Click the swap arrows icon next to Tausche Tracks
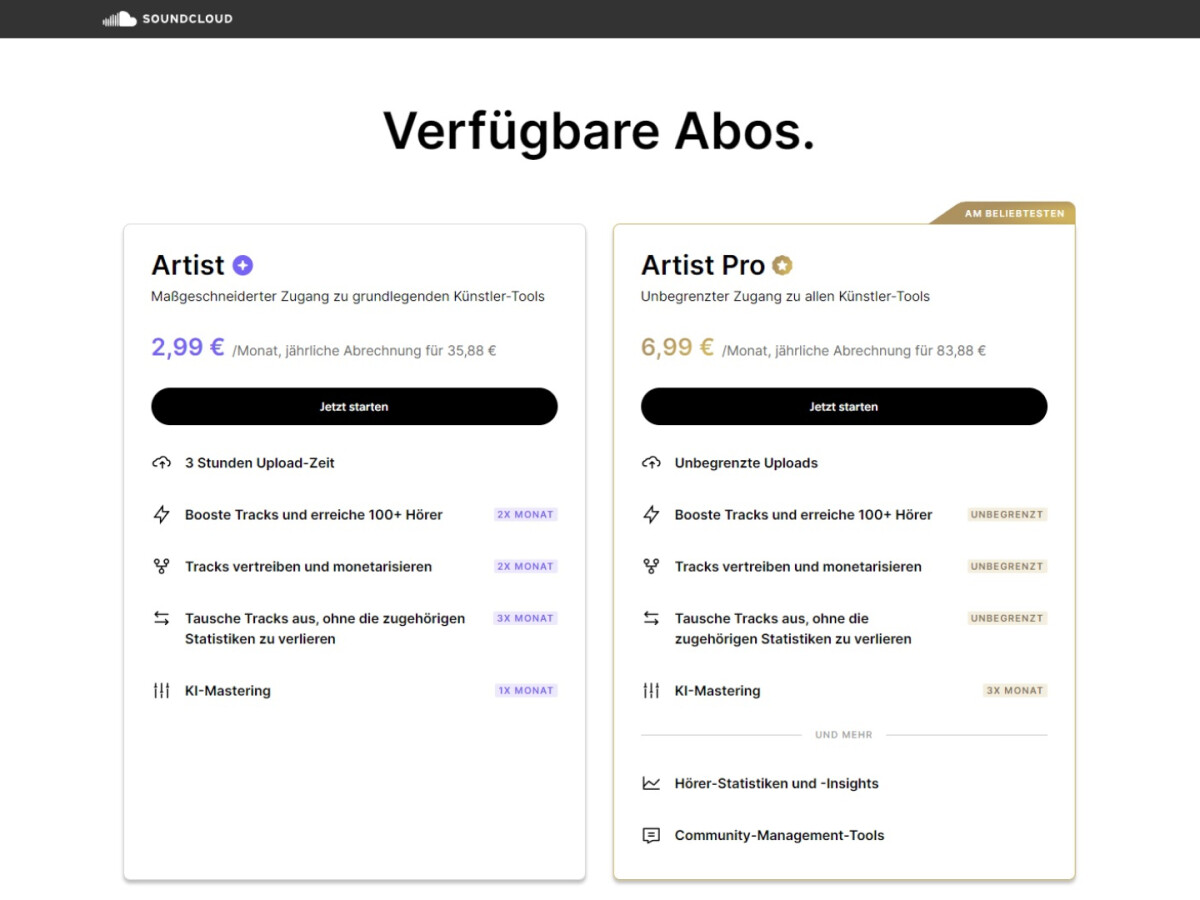The image size is (1200, 900). (160, 618)
